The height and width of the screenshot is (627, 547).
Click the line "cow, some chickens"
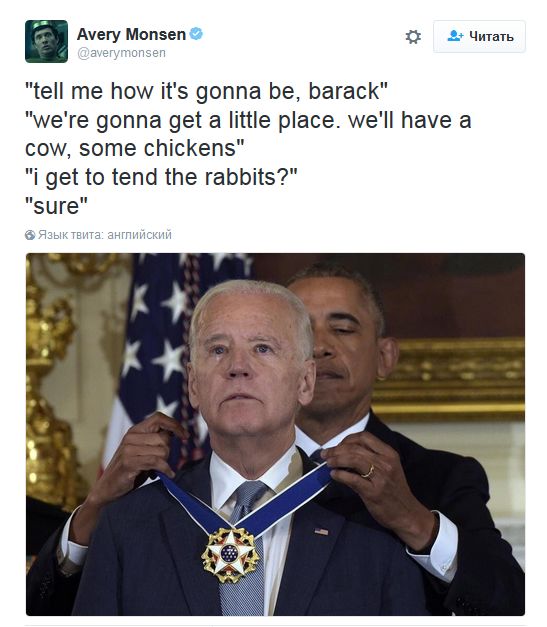click(134, 148)
